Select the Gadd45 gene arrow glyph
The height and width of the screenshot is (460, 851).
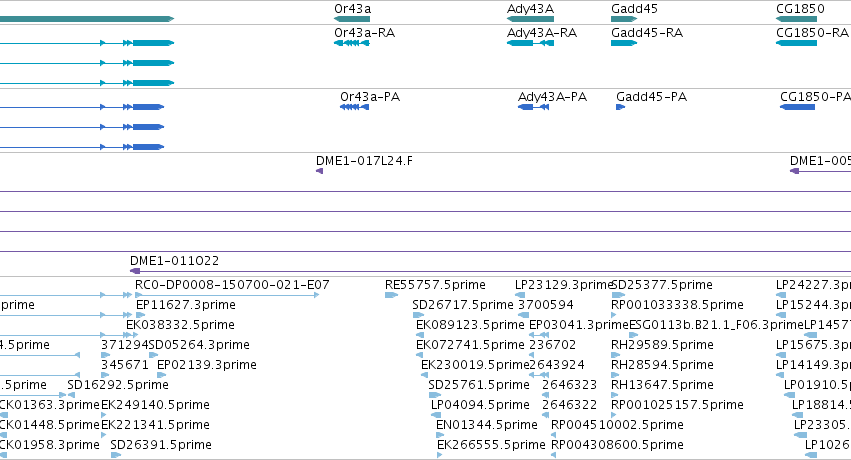(x=624, y=19)
